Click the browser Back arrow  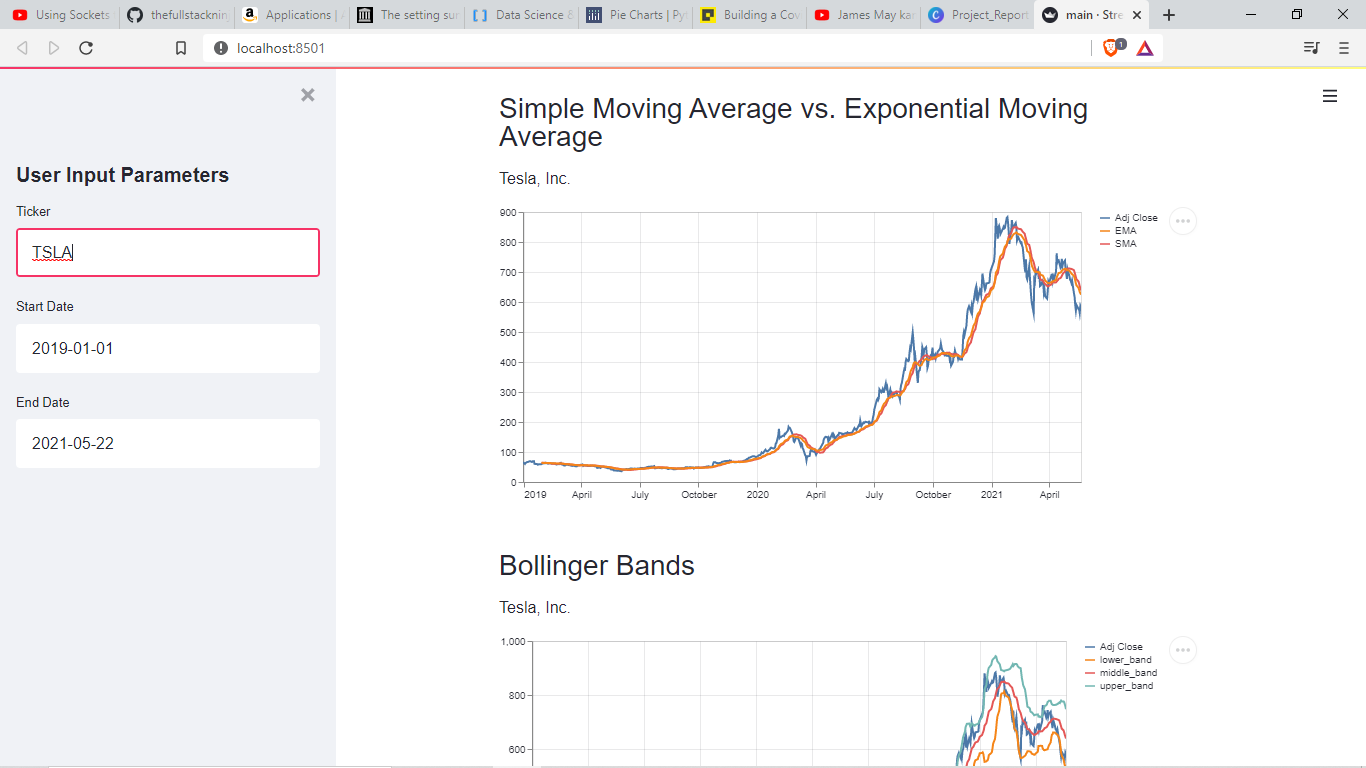23,48
